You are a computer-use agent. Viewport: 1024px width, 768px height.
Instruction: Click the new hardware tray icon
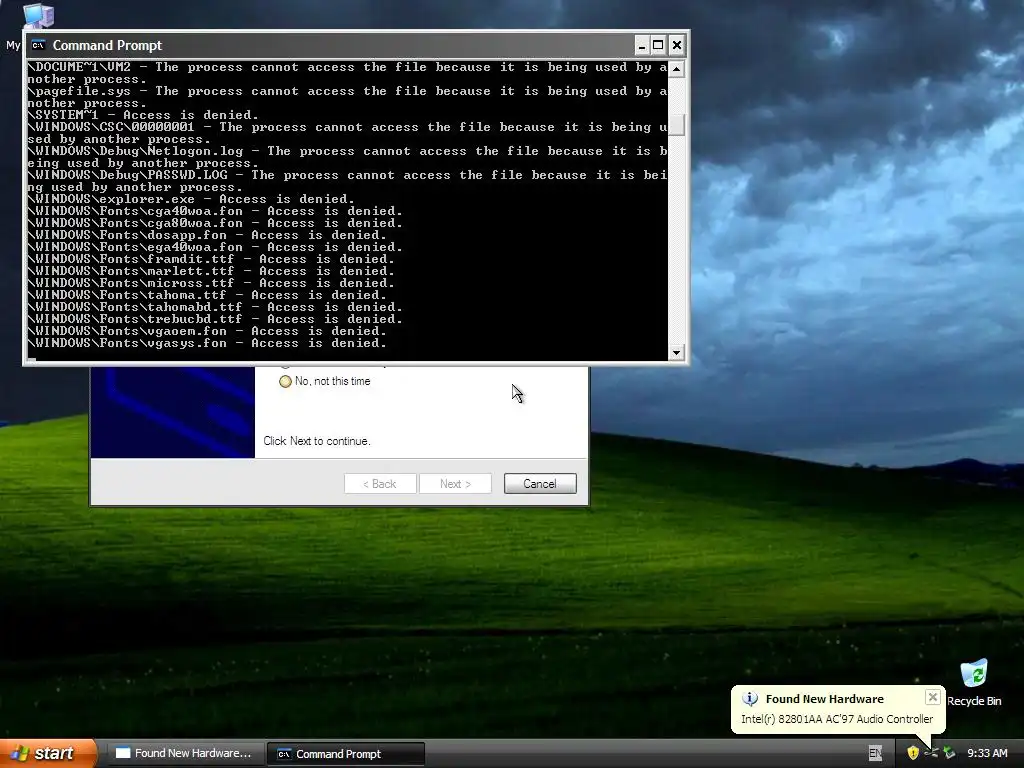(x=931, y=753)
